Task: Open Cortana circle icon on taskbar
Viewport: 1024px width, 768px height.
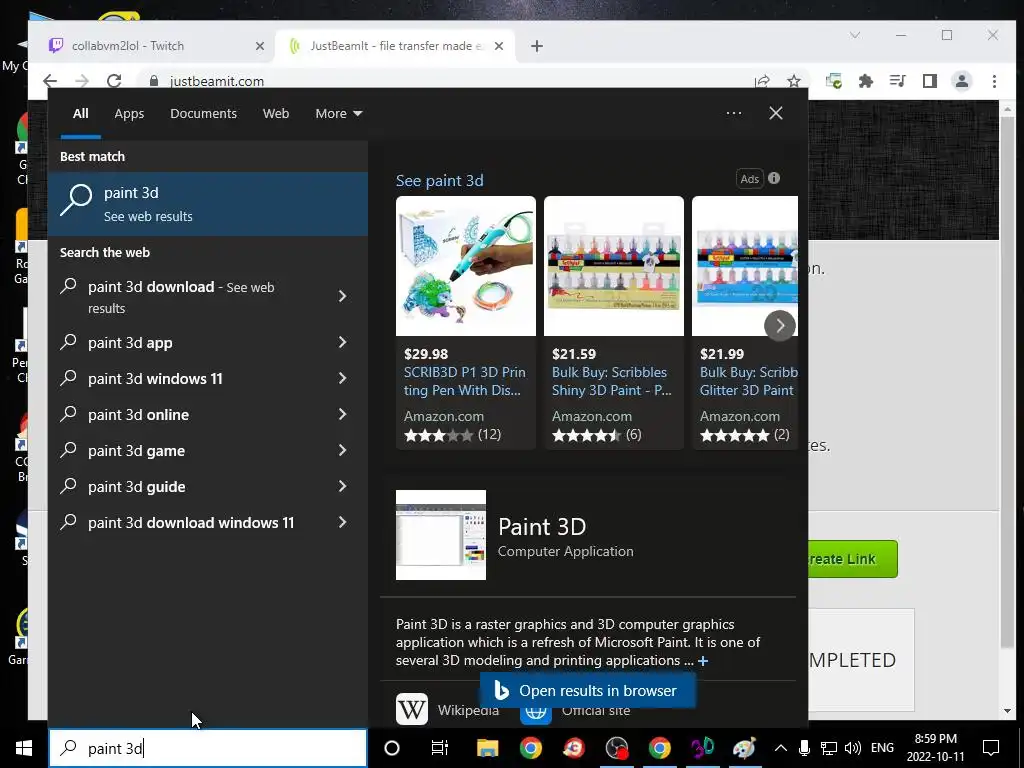Action: (x=392, y=748)
